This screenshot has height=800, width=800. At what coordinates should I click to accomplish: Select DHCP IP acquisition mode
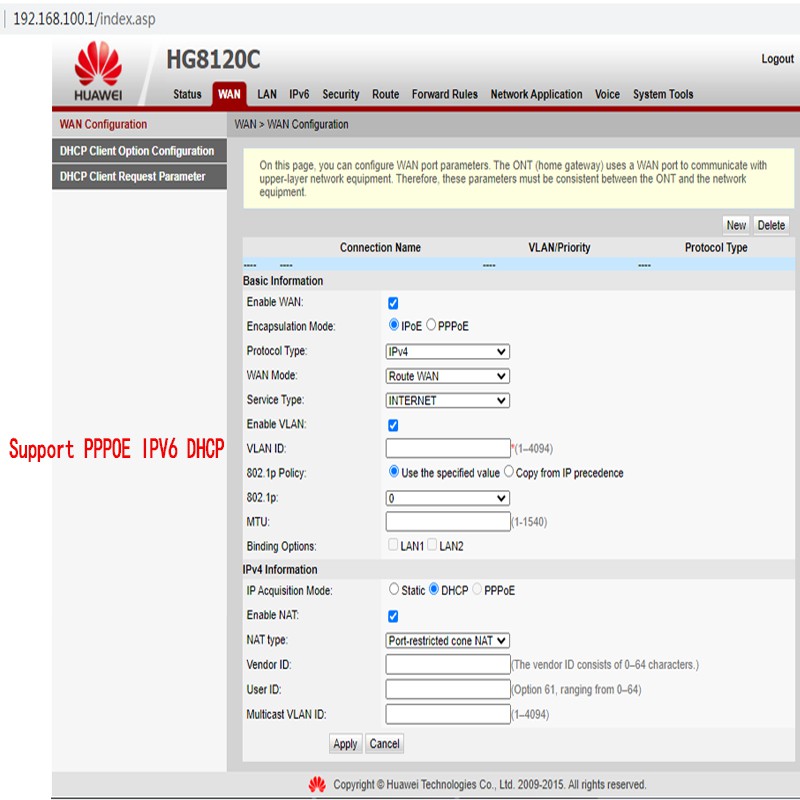point(434,589)
